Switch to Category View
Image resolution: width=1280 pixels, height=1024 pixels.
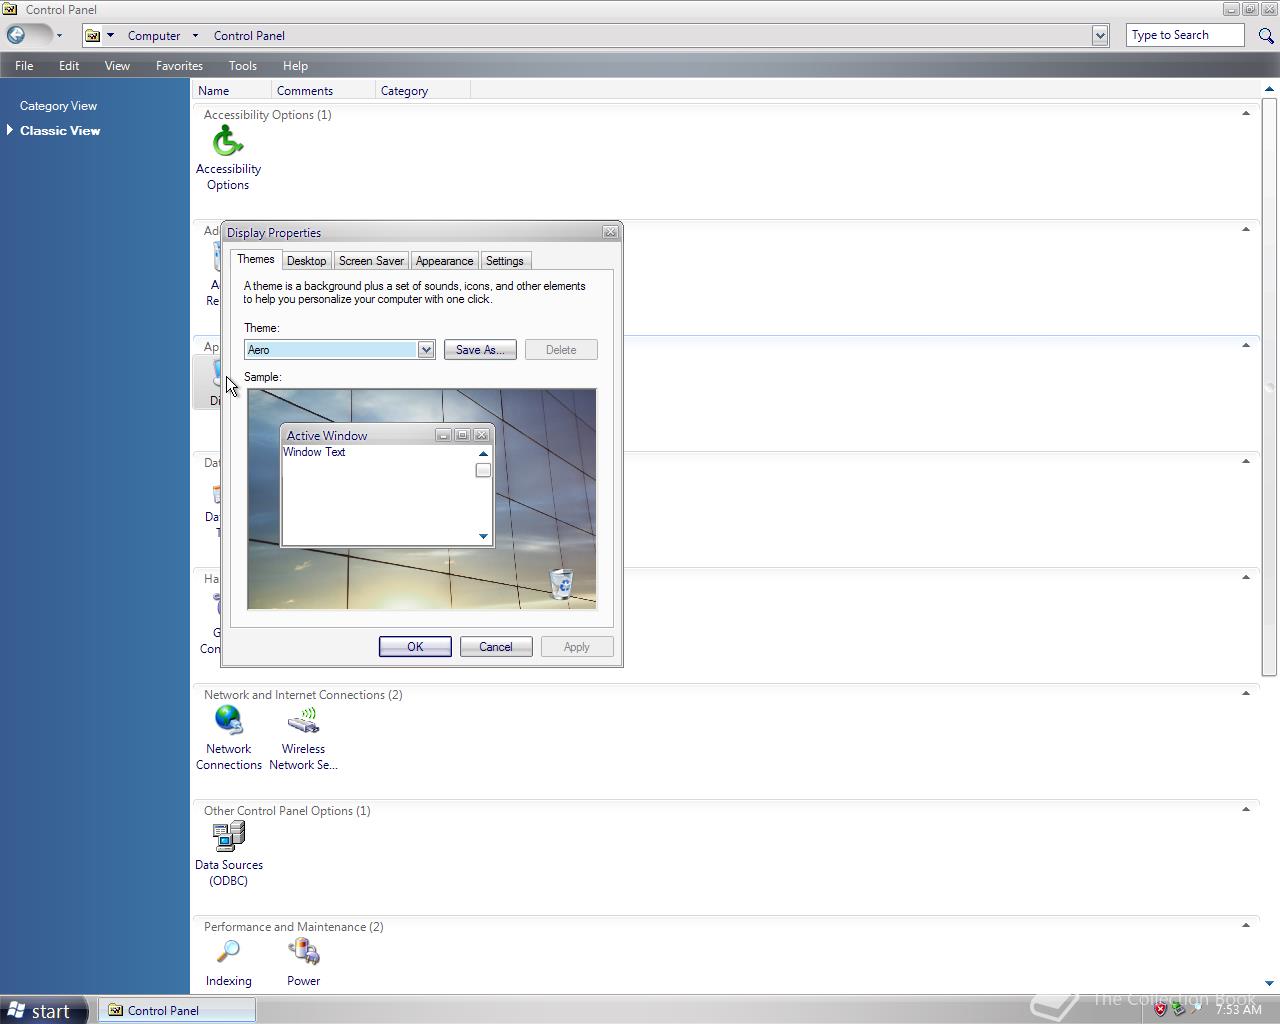[x=58, y=105]
